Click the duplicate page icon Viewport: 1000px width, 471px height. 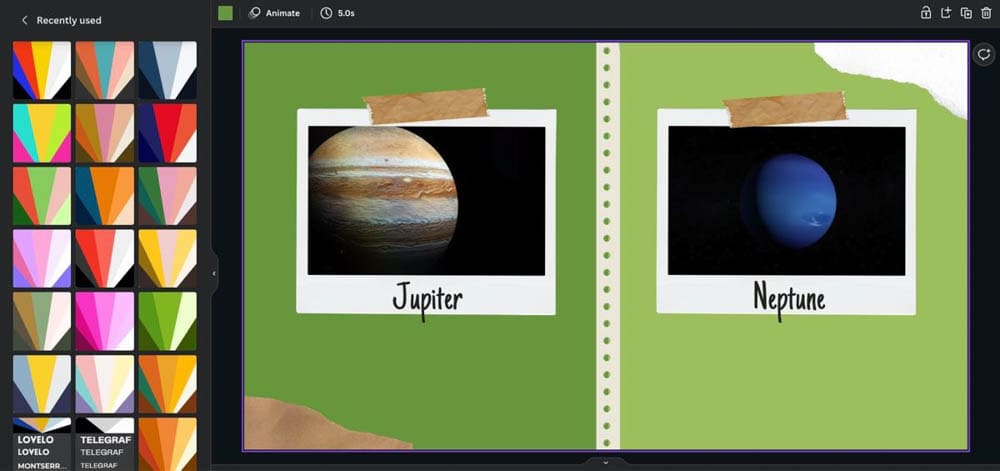click(966, 13)
